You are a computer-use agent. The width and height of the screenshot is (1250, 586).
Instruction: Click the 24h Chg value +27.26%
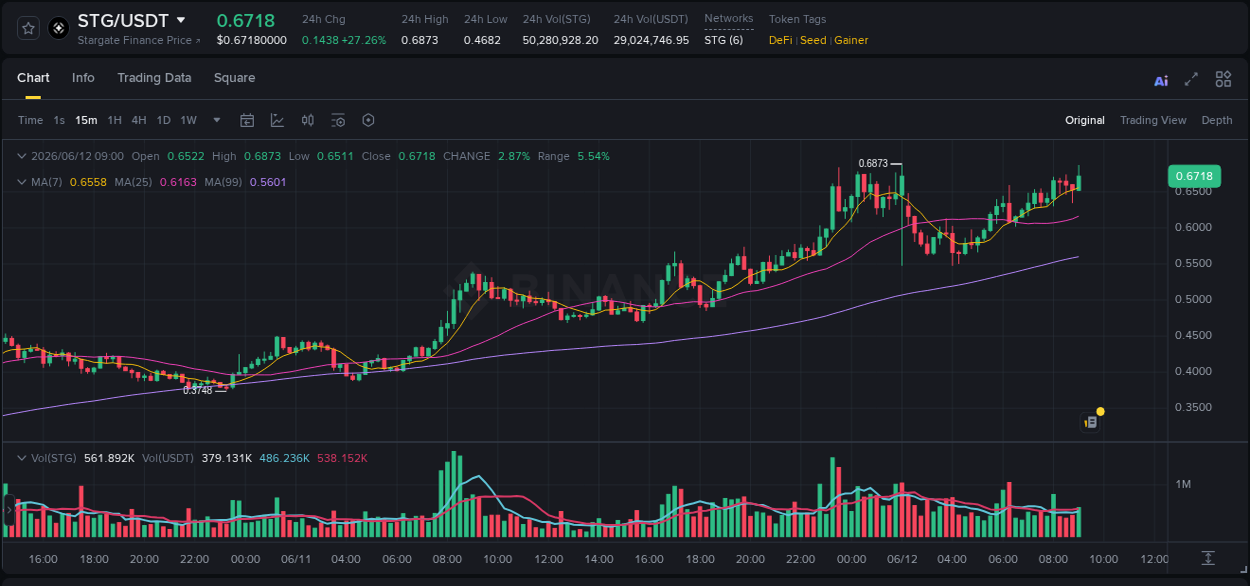point(364,40)
